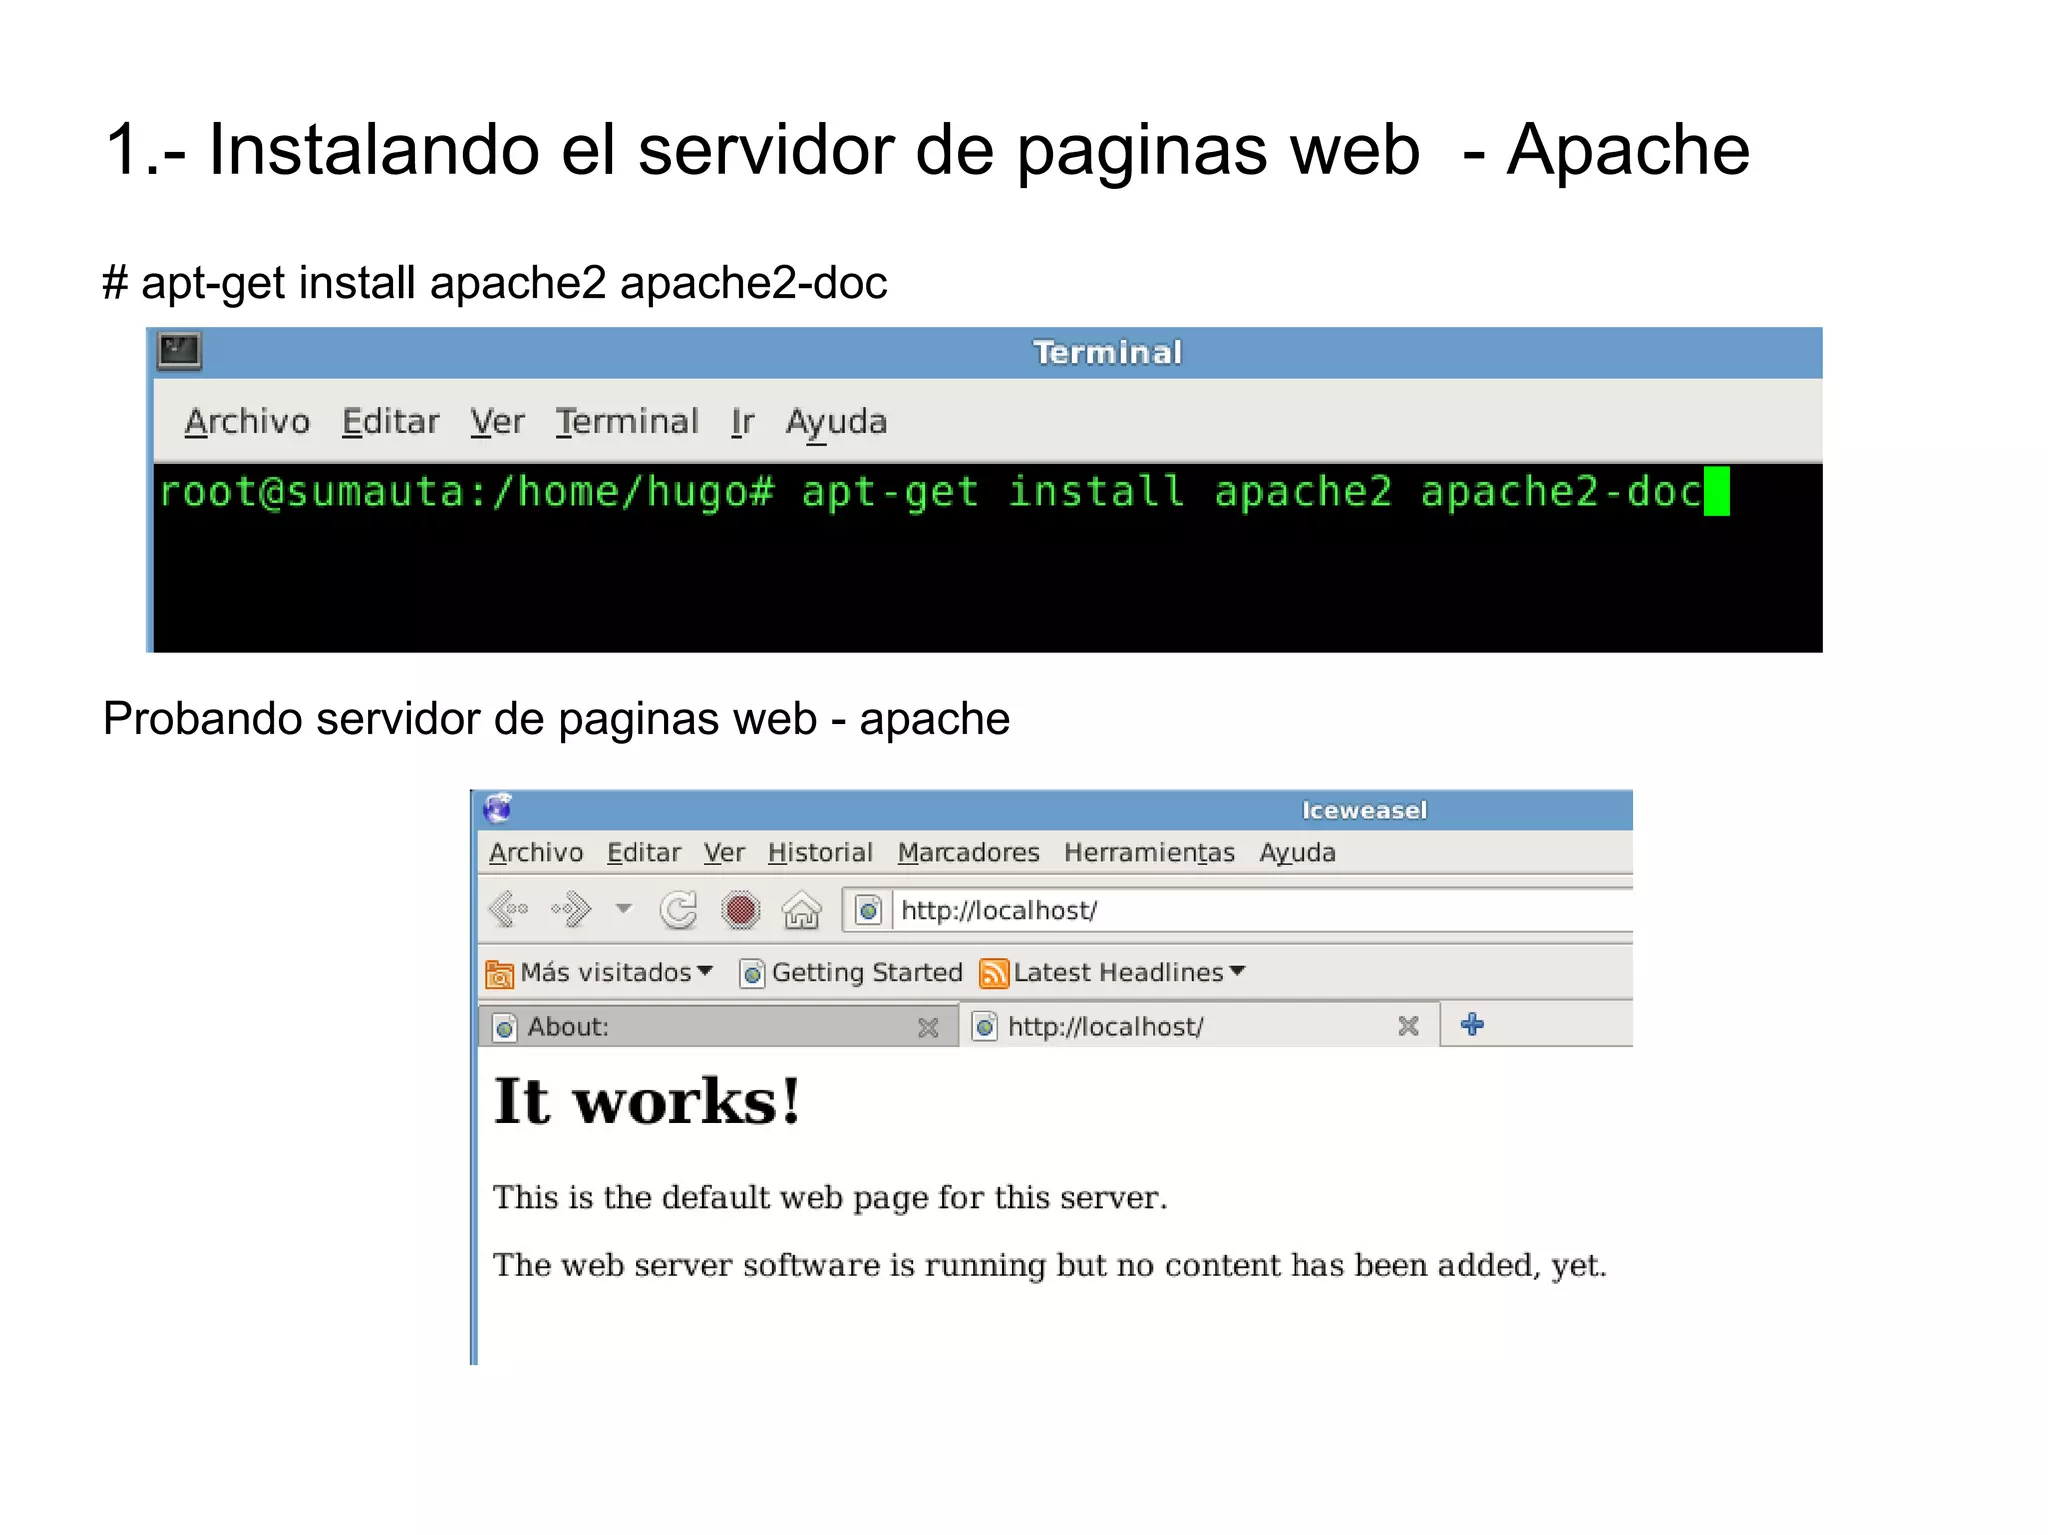Switch to the About: tab
Screen dimensions: 2048x1535
717,1027
